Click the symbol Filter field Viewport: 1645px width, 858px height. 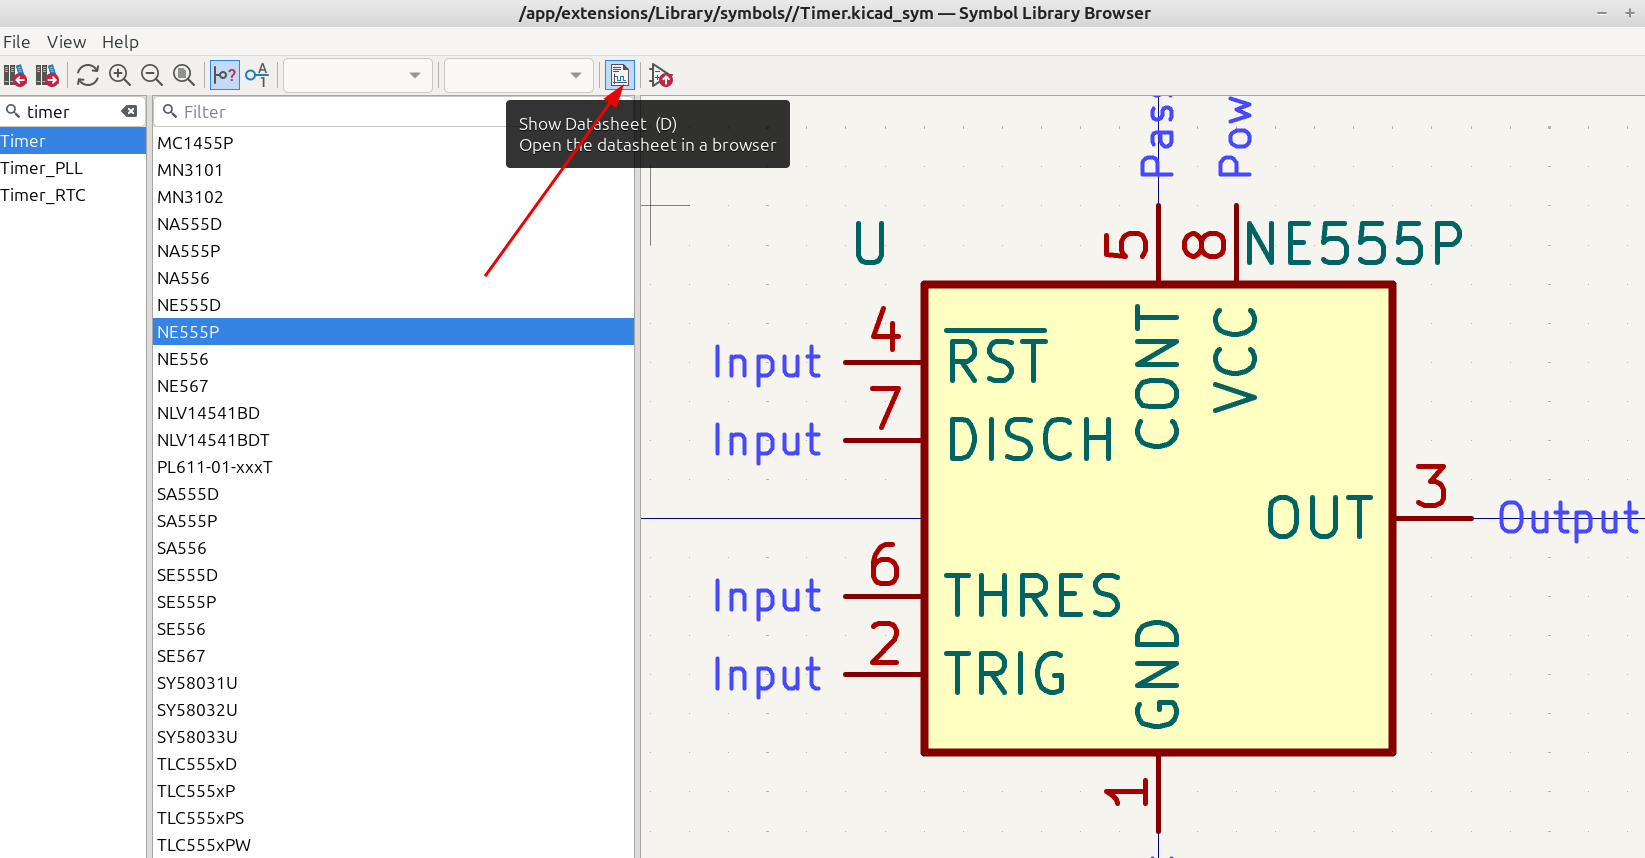[394, 111]
